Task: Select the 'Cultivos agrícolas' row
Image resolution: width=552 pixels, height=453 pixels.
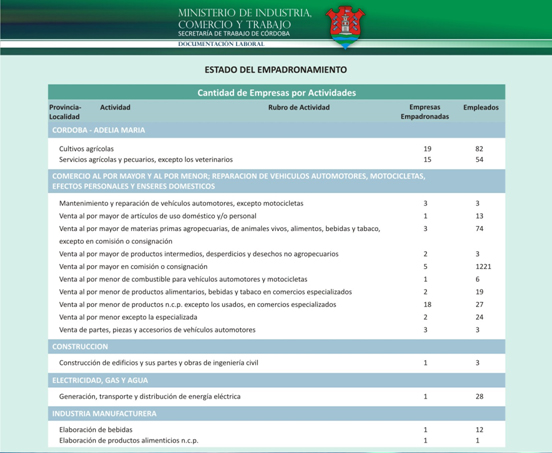Action: pos(276,149)
